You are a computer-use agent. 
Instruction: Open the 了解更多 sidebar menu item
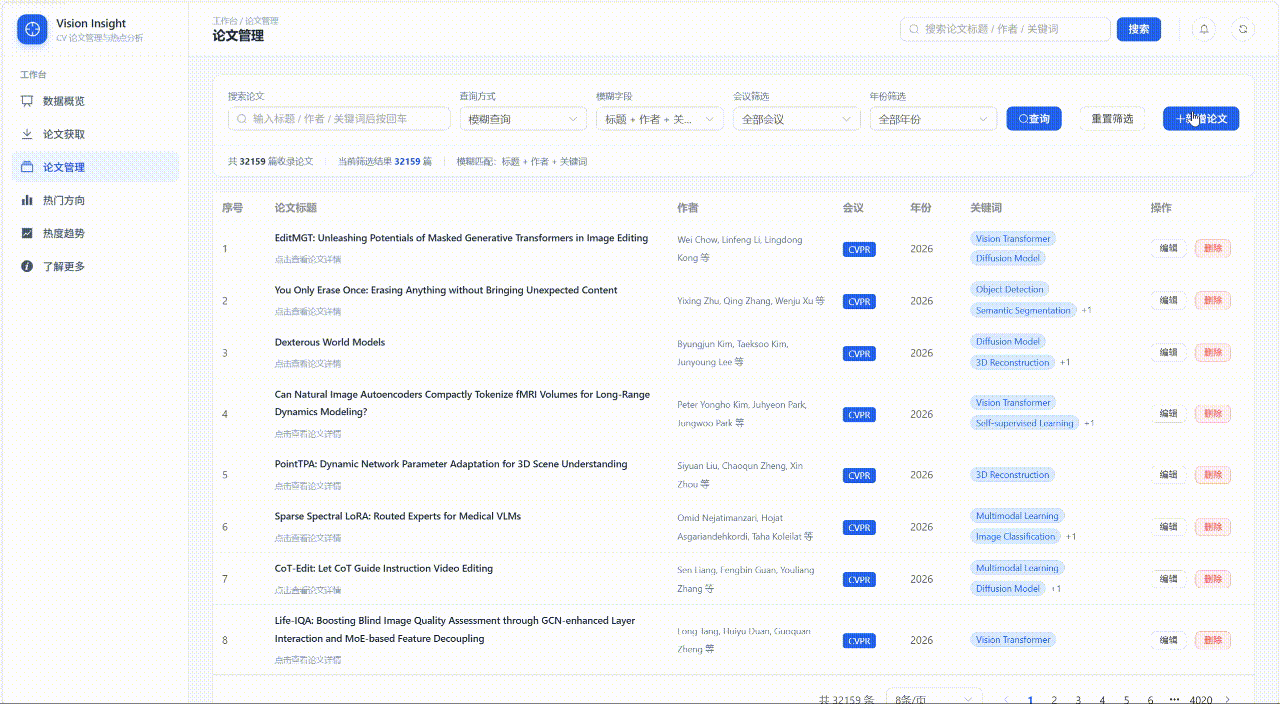click(x=96, y=266)
